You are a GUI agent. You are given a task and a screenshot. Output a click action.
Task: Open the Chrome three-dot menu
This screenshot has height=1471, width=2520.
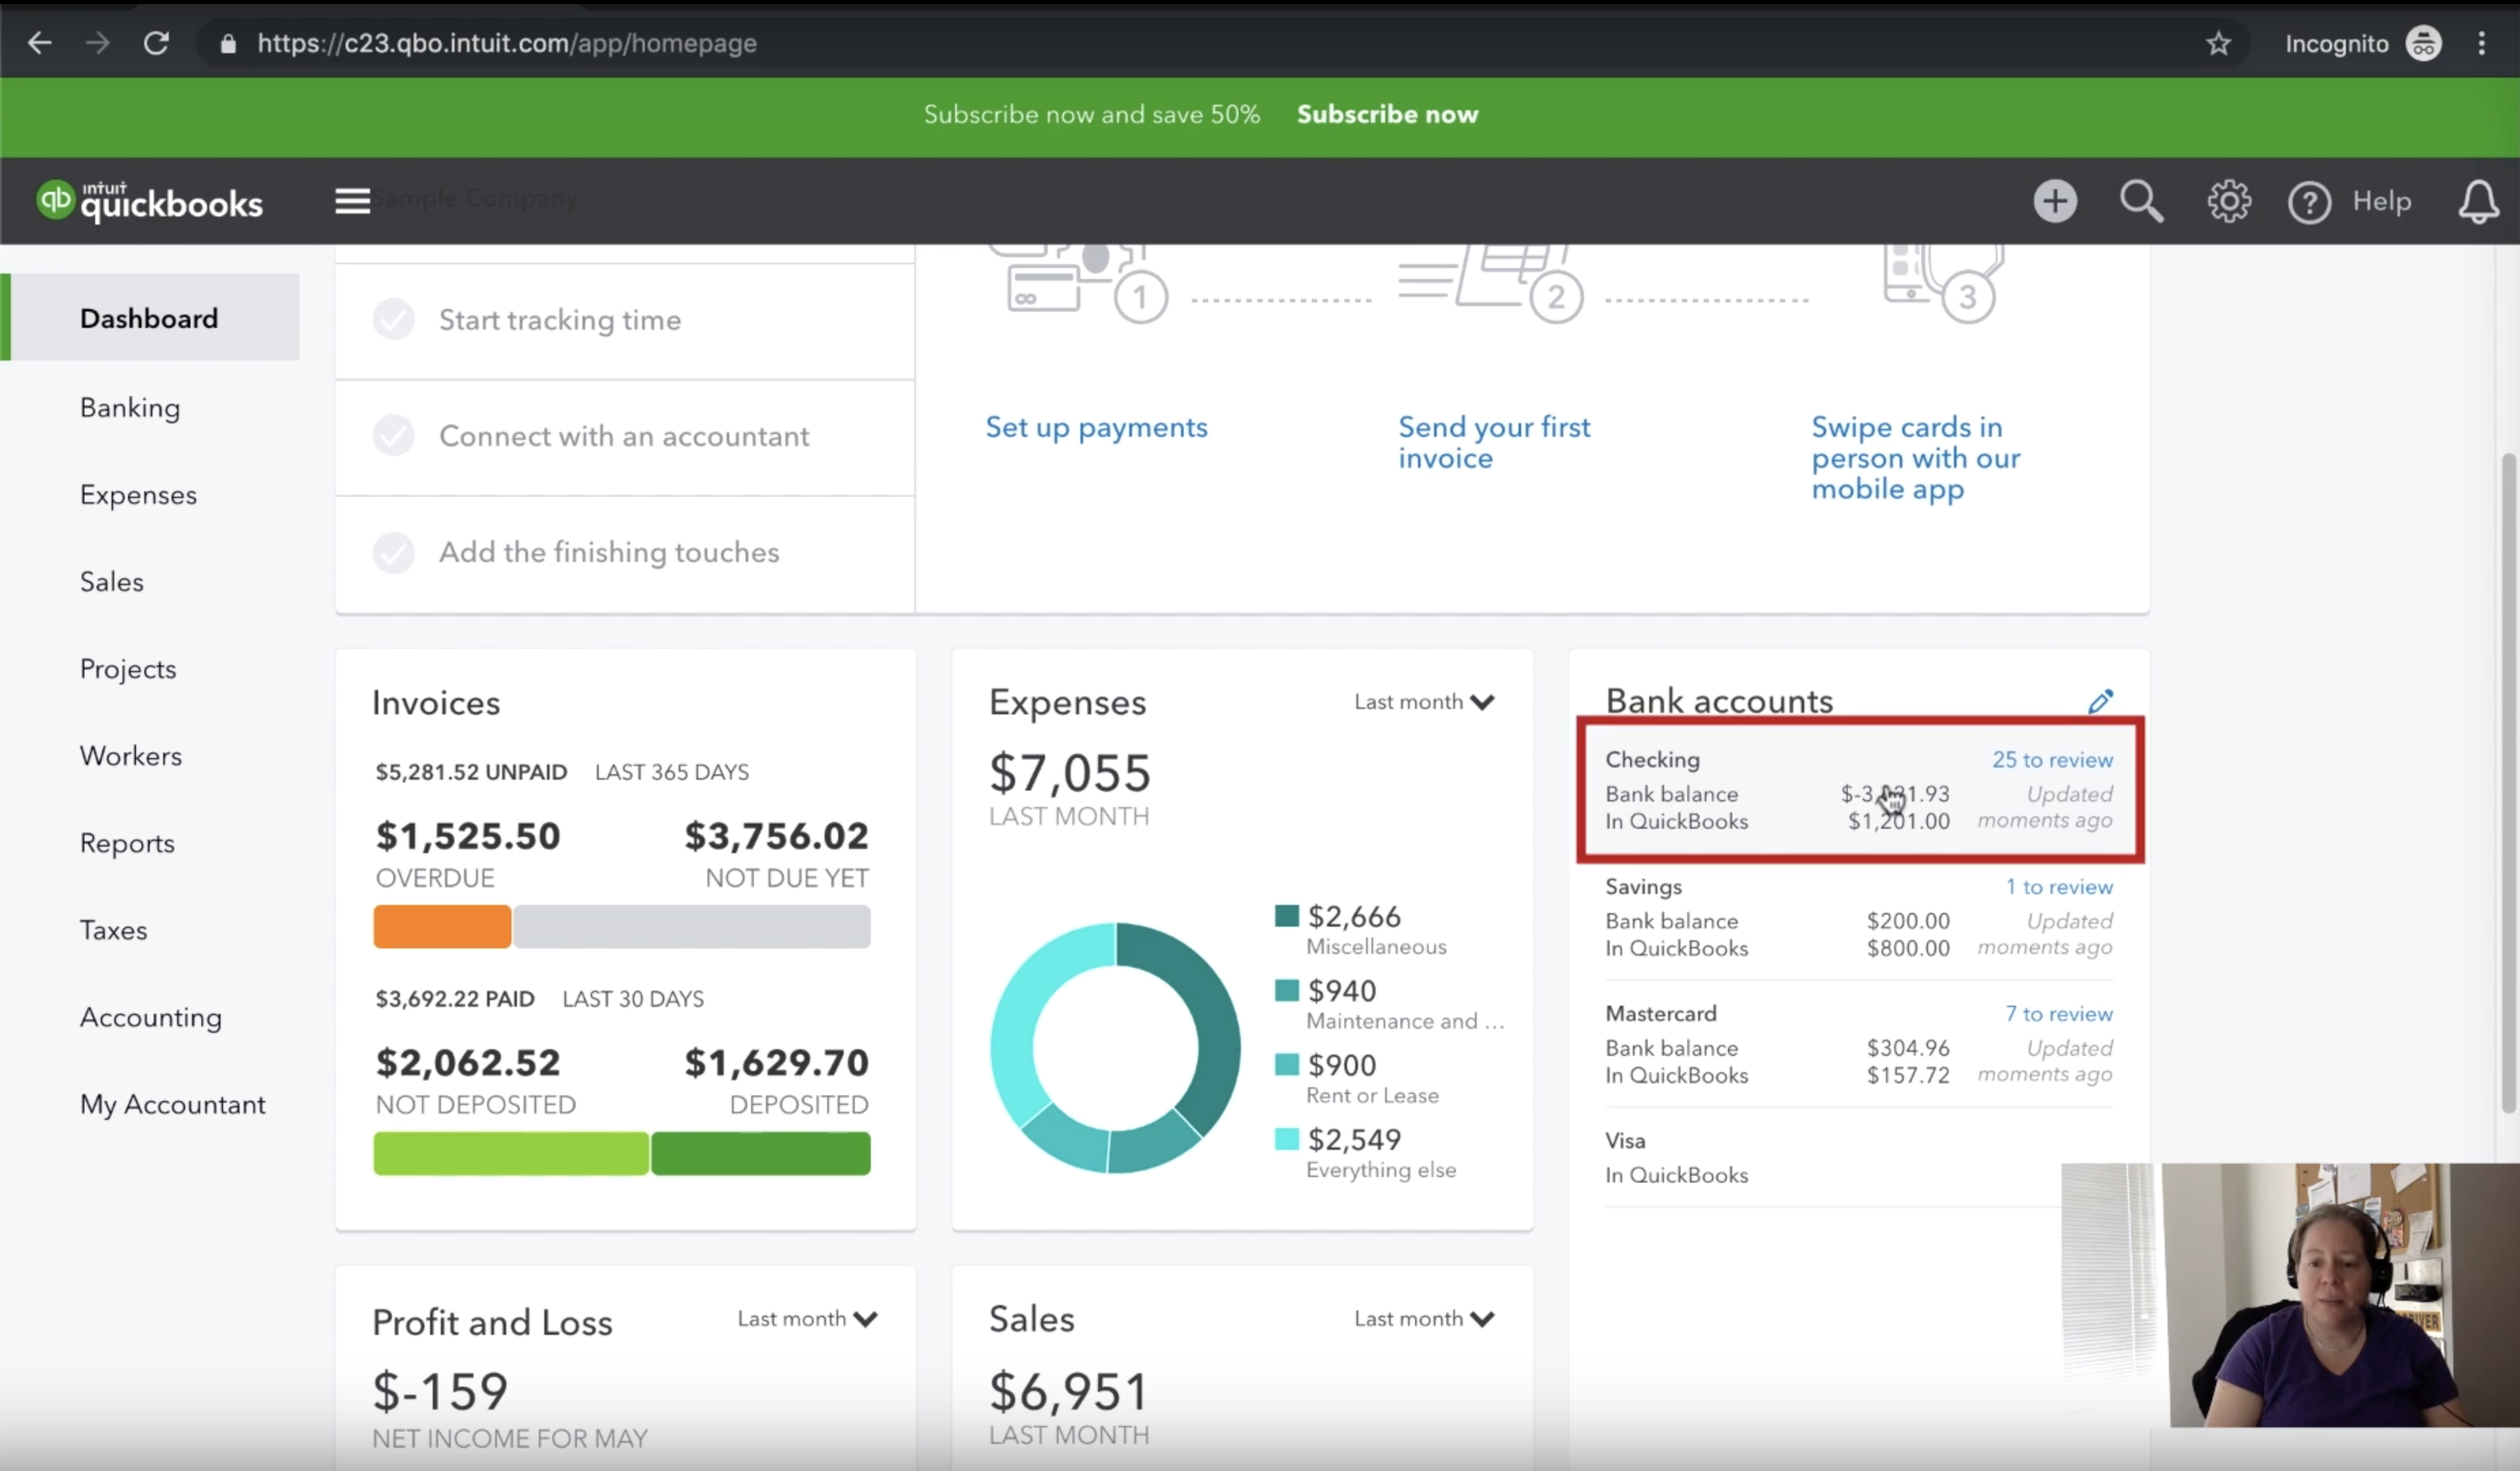click(2481, 43)
